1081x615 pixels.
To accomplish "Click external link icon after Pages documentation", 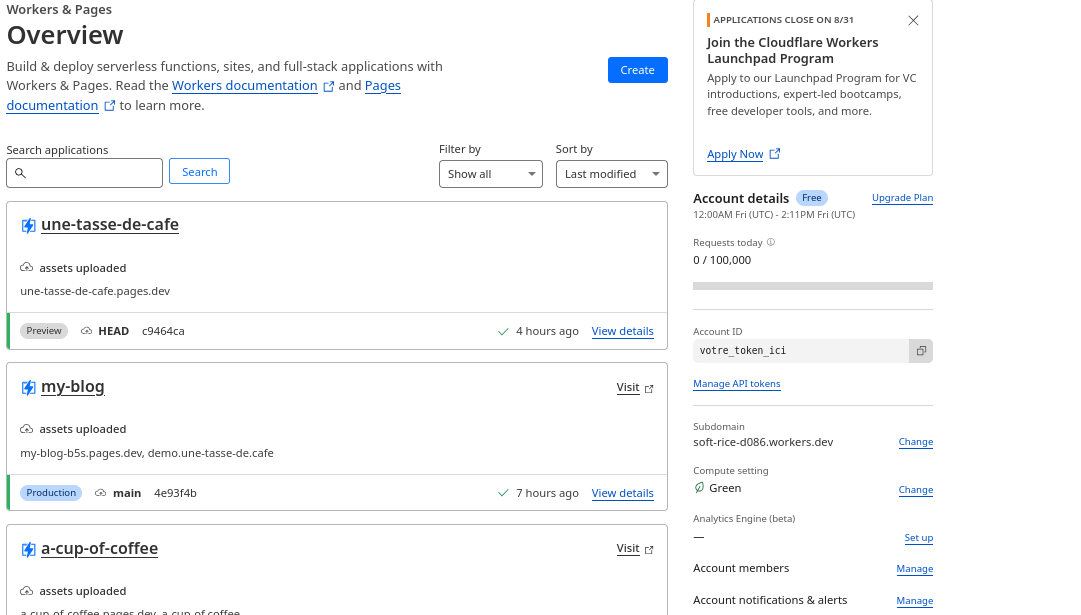I will pyautogui.click(x=110, y=105).
